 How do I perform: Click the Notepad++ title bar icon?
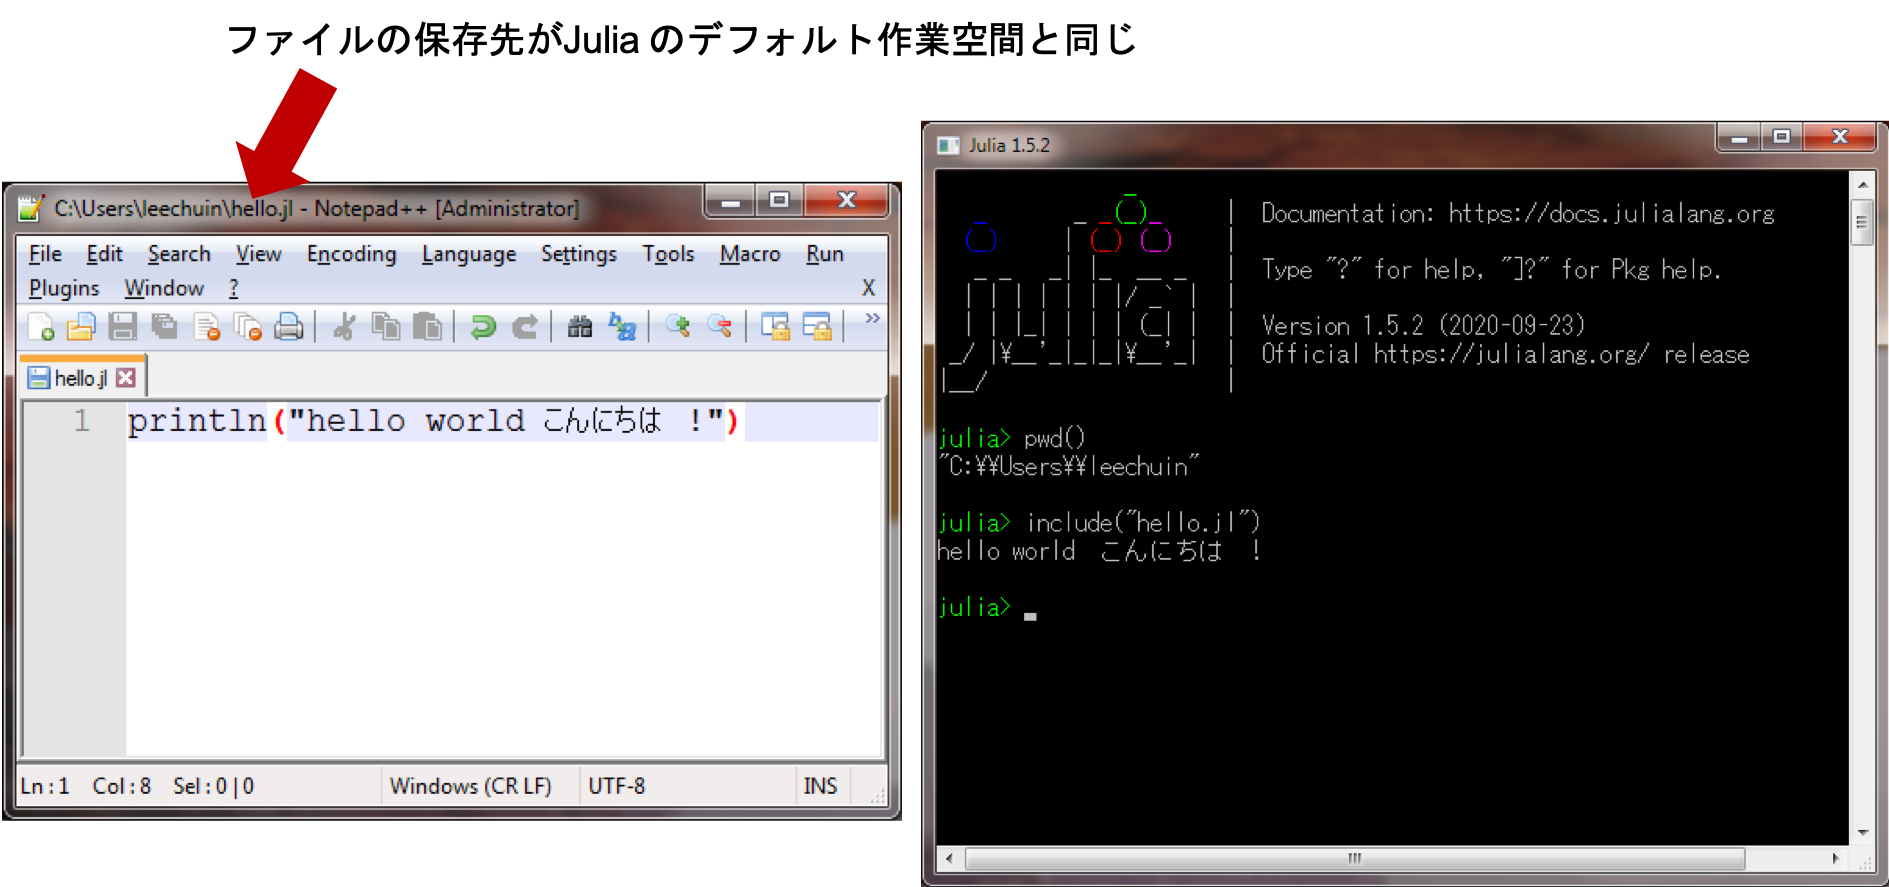click(31, 207)
